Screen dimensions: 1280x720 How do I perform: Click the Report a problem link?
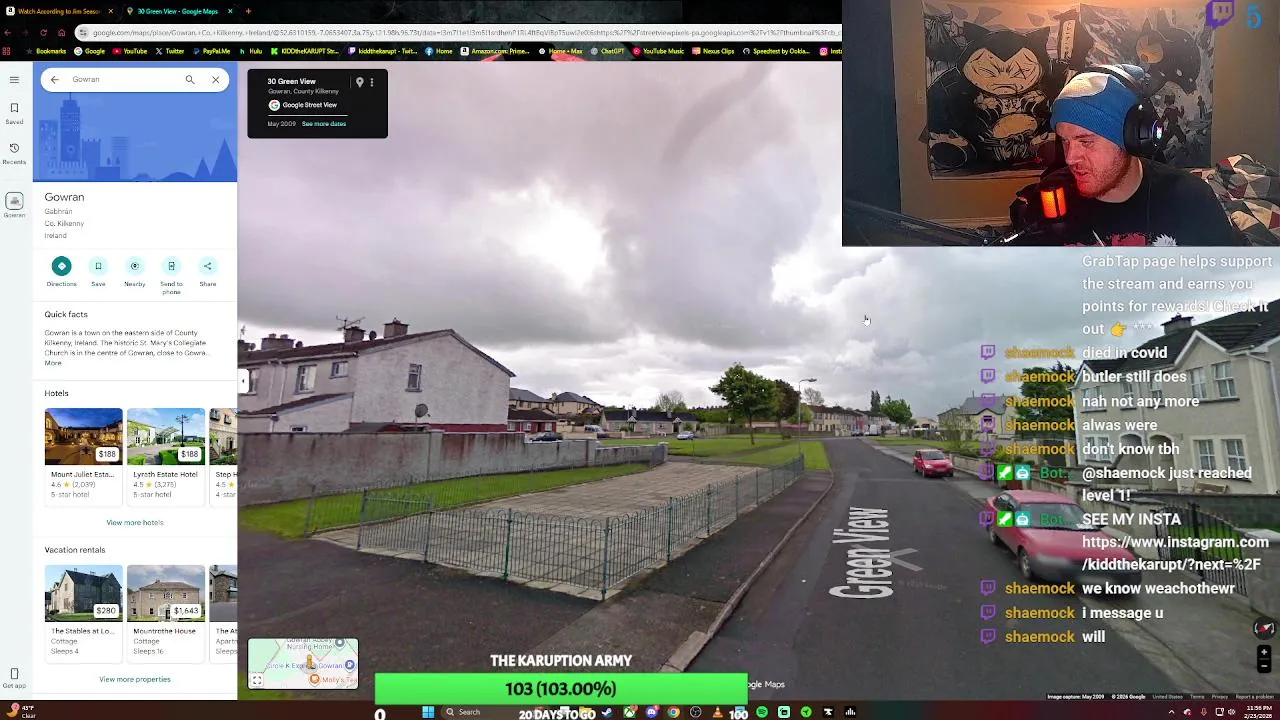(1254, 696)
